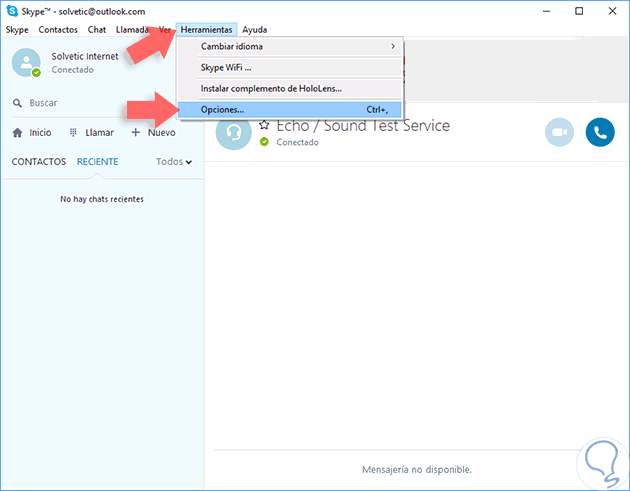Open the Todos filter dropdown

pyautogui.click(x=174, y=162)
